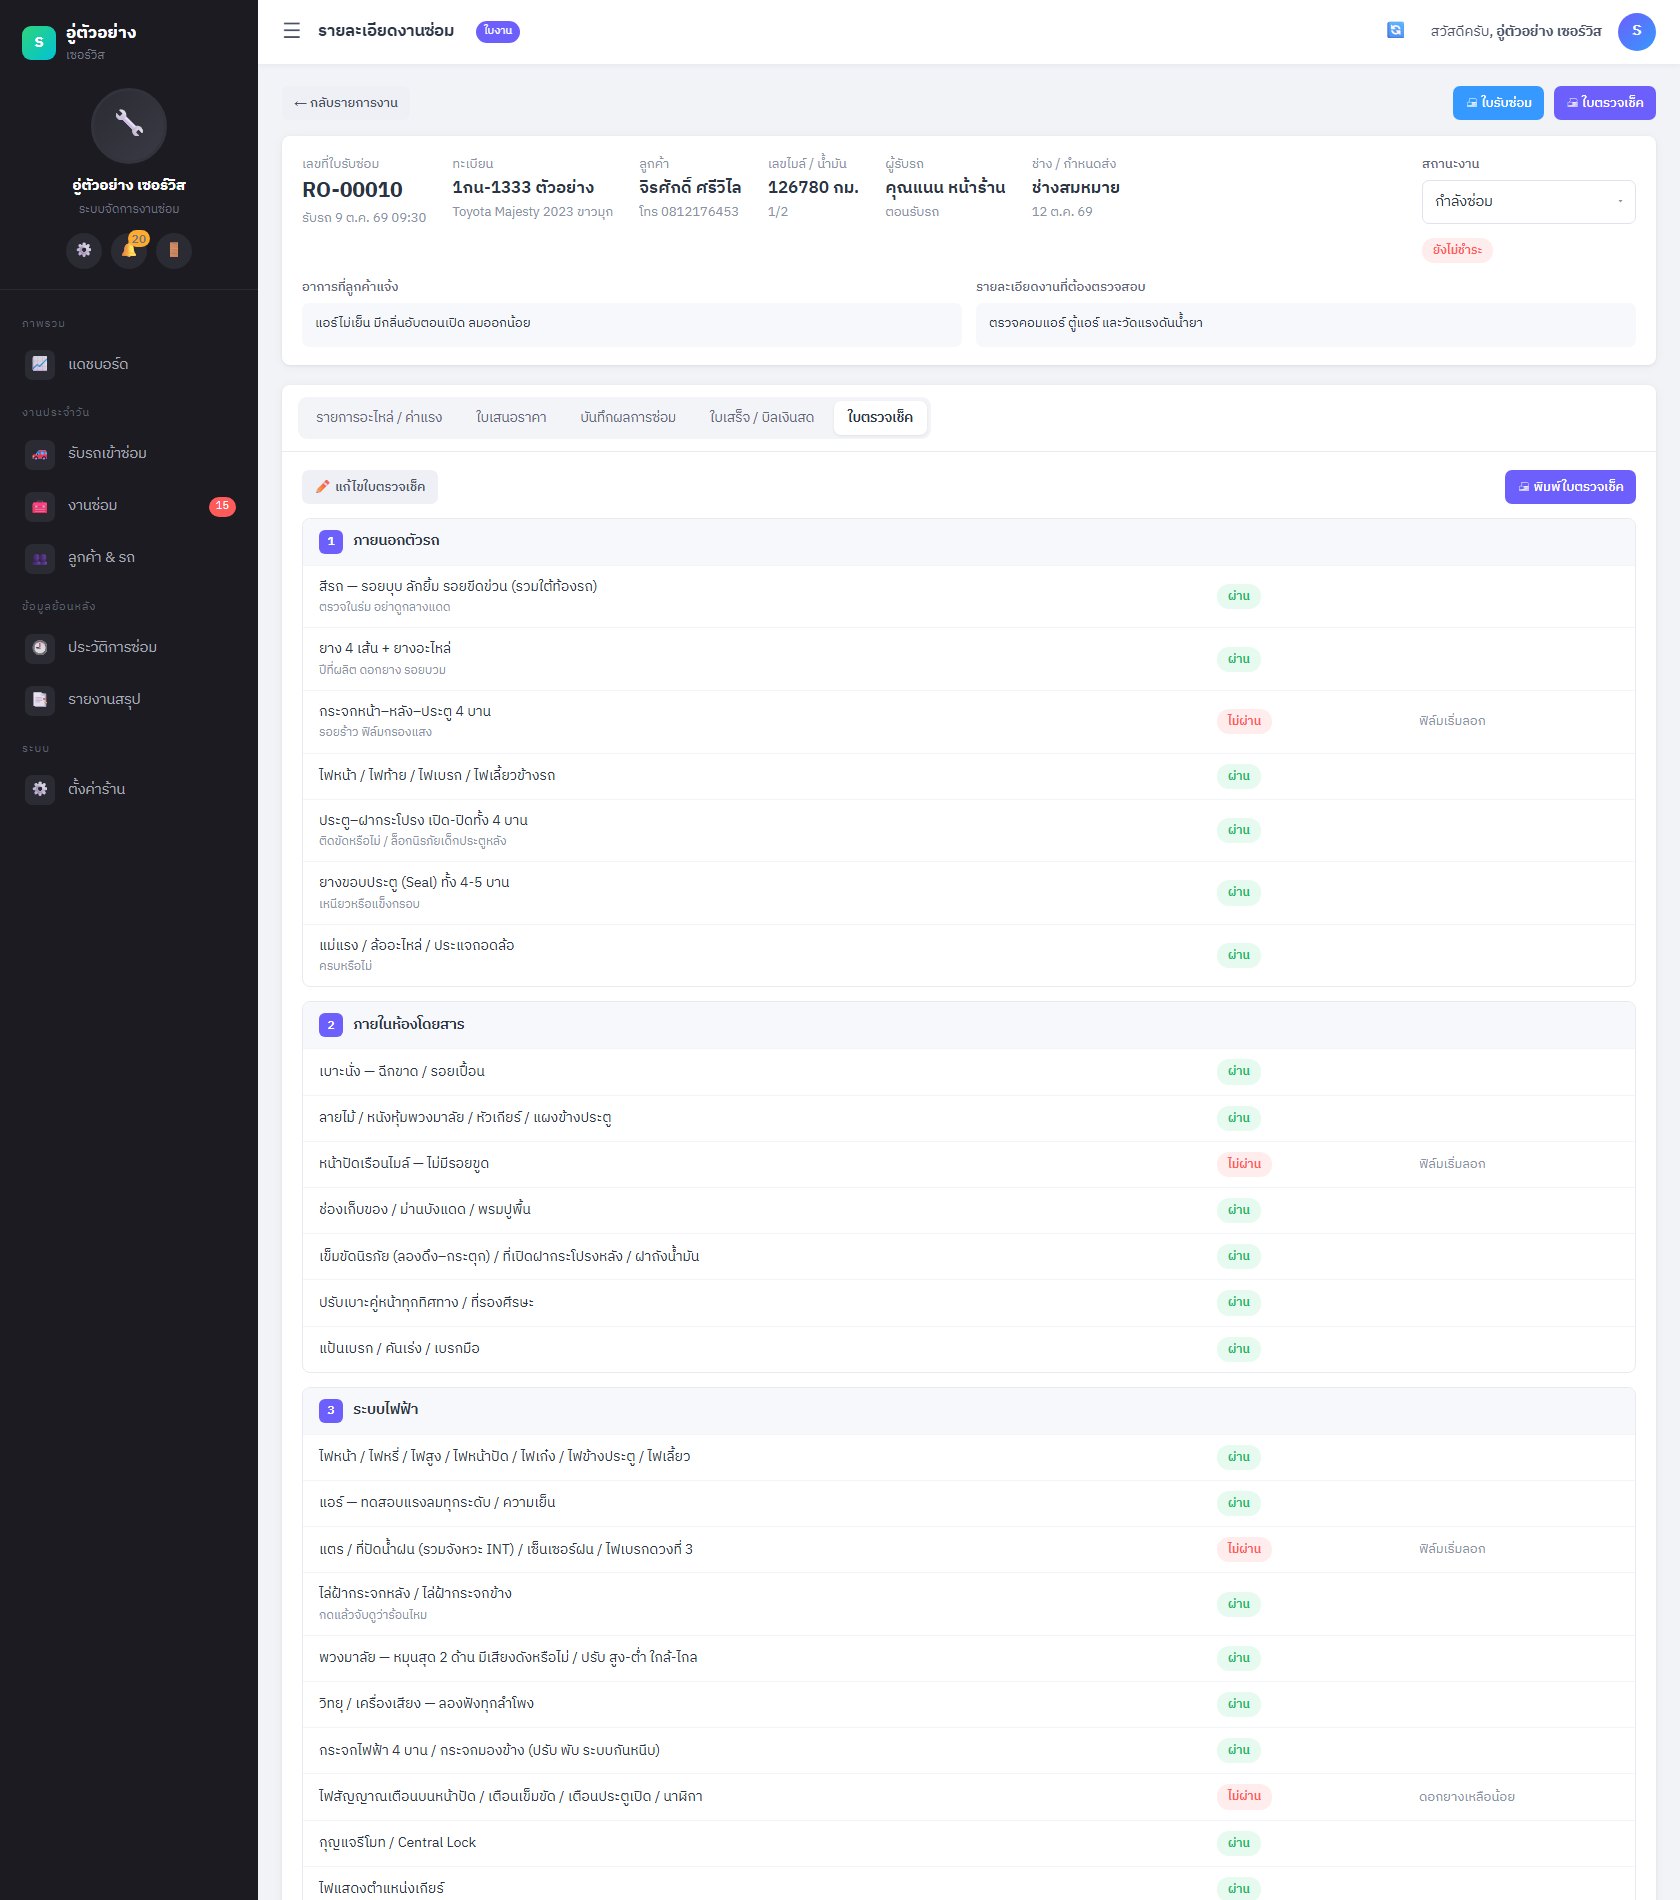The height and width of the screenshot is (1900, 1680).
Task: Open งานซ่อม in the sidebar
Action: [129, 506]
